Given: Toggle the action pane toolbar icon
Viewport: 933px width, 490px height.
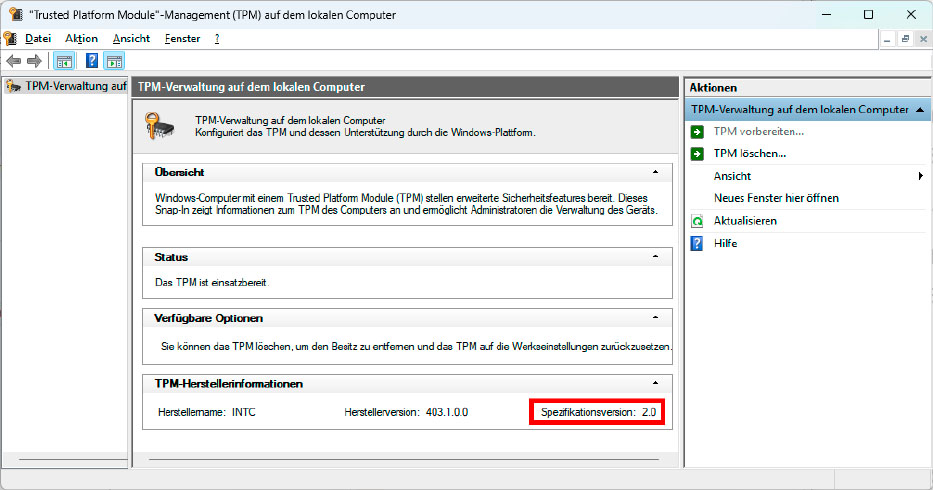Looking at the screenshot, I should tap(114, 61).
